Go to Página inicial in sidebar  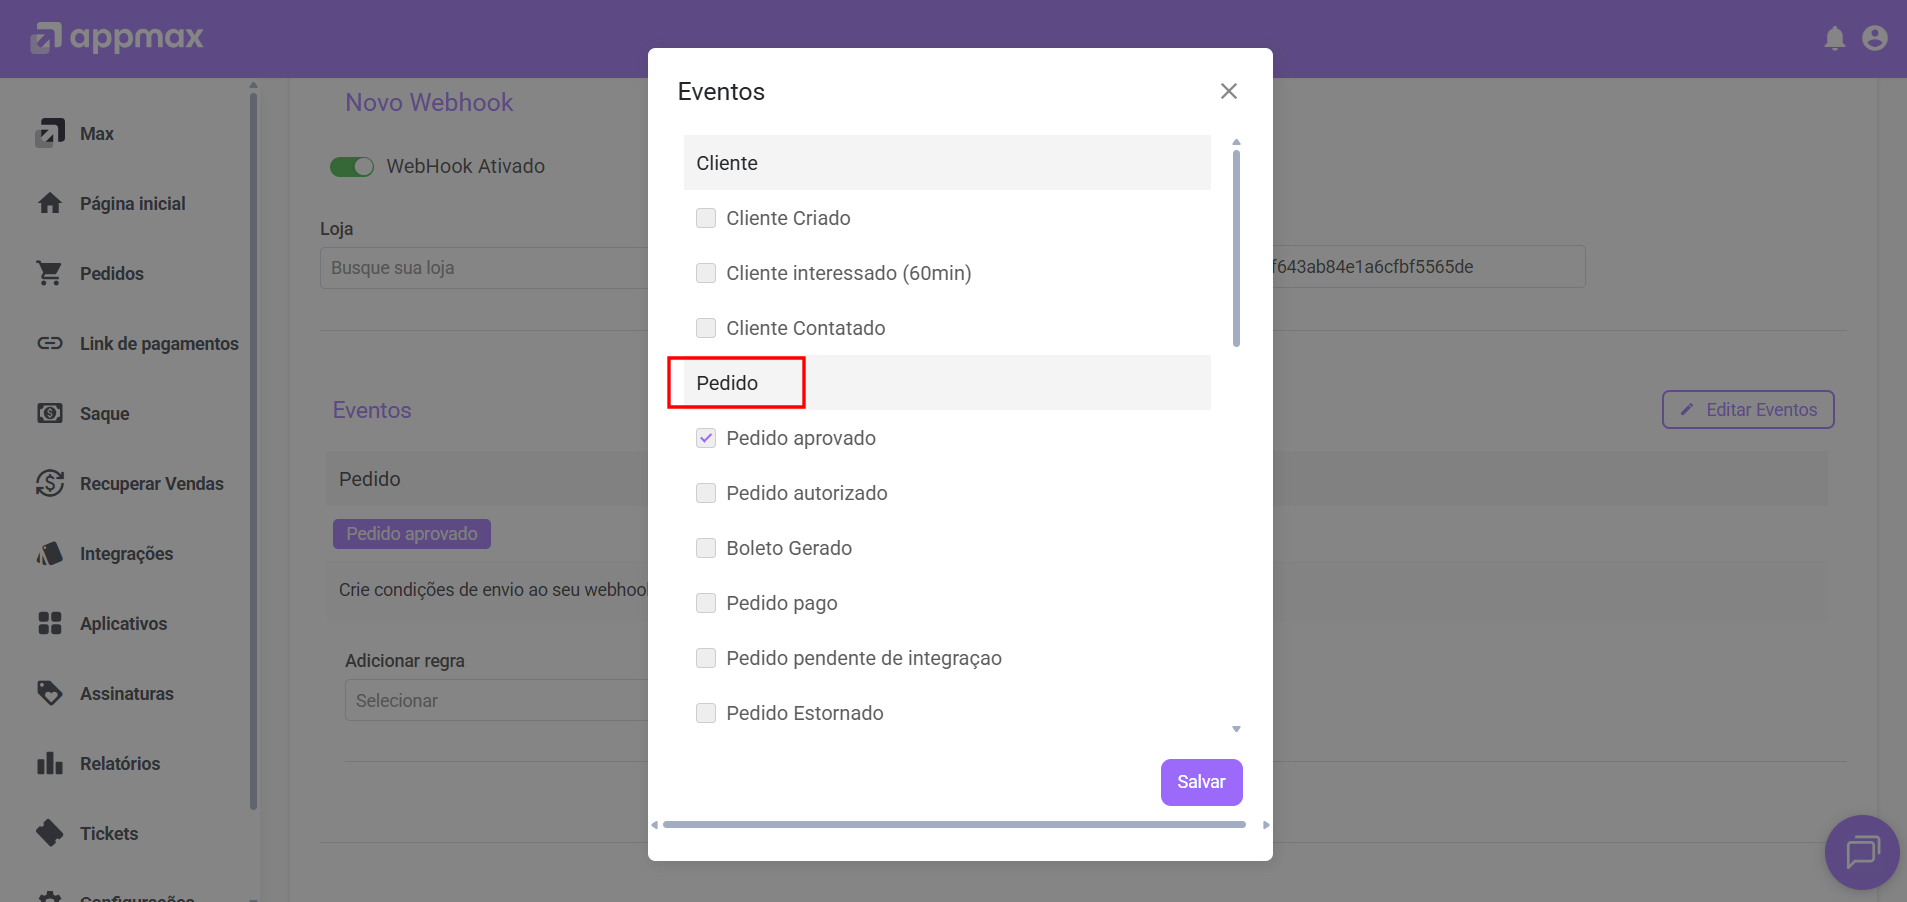coord(132,204)
